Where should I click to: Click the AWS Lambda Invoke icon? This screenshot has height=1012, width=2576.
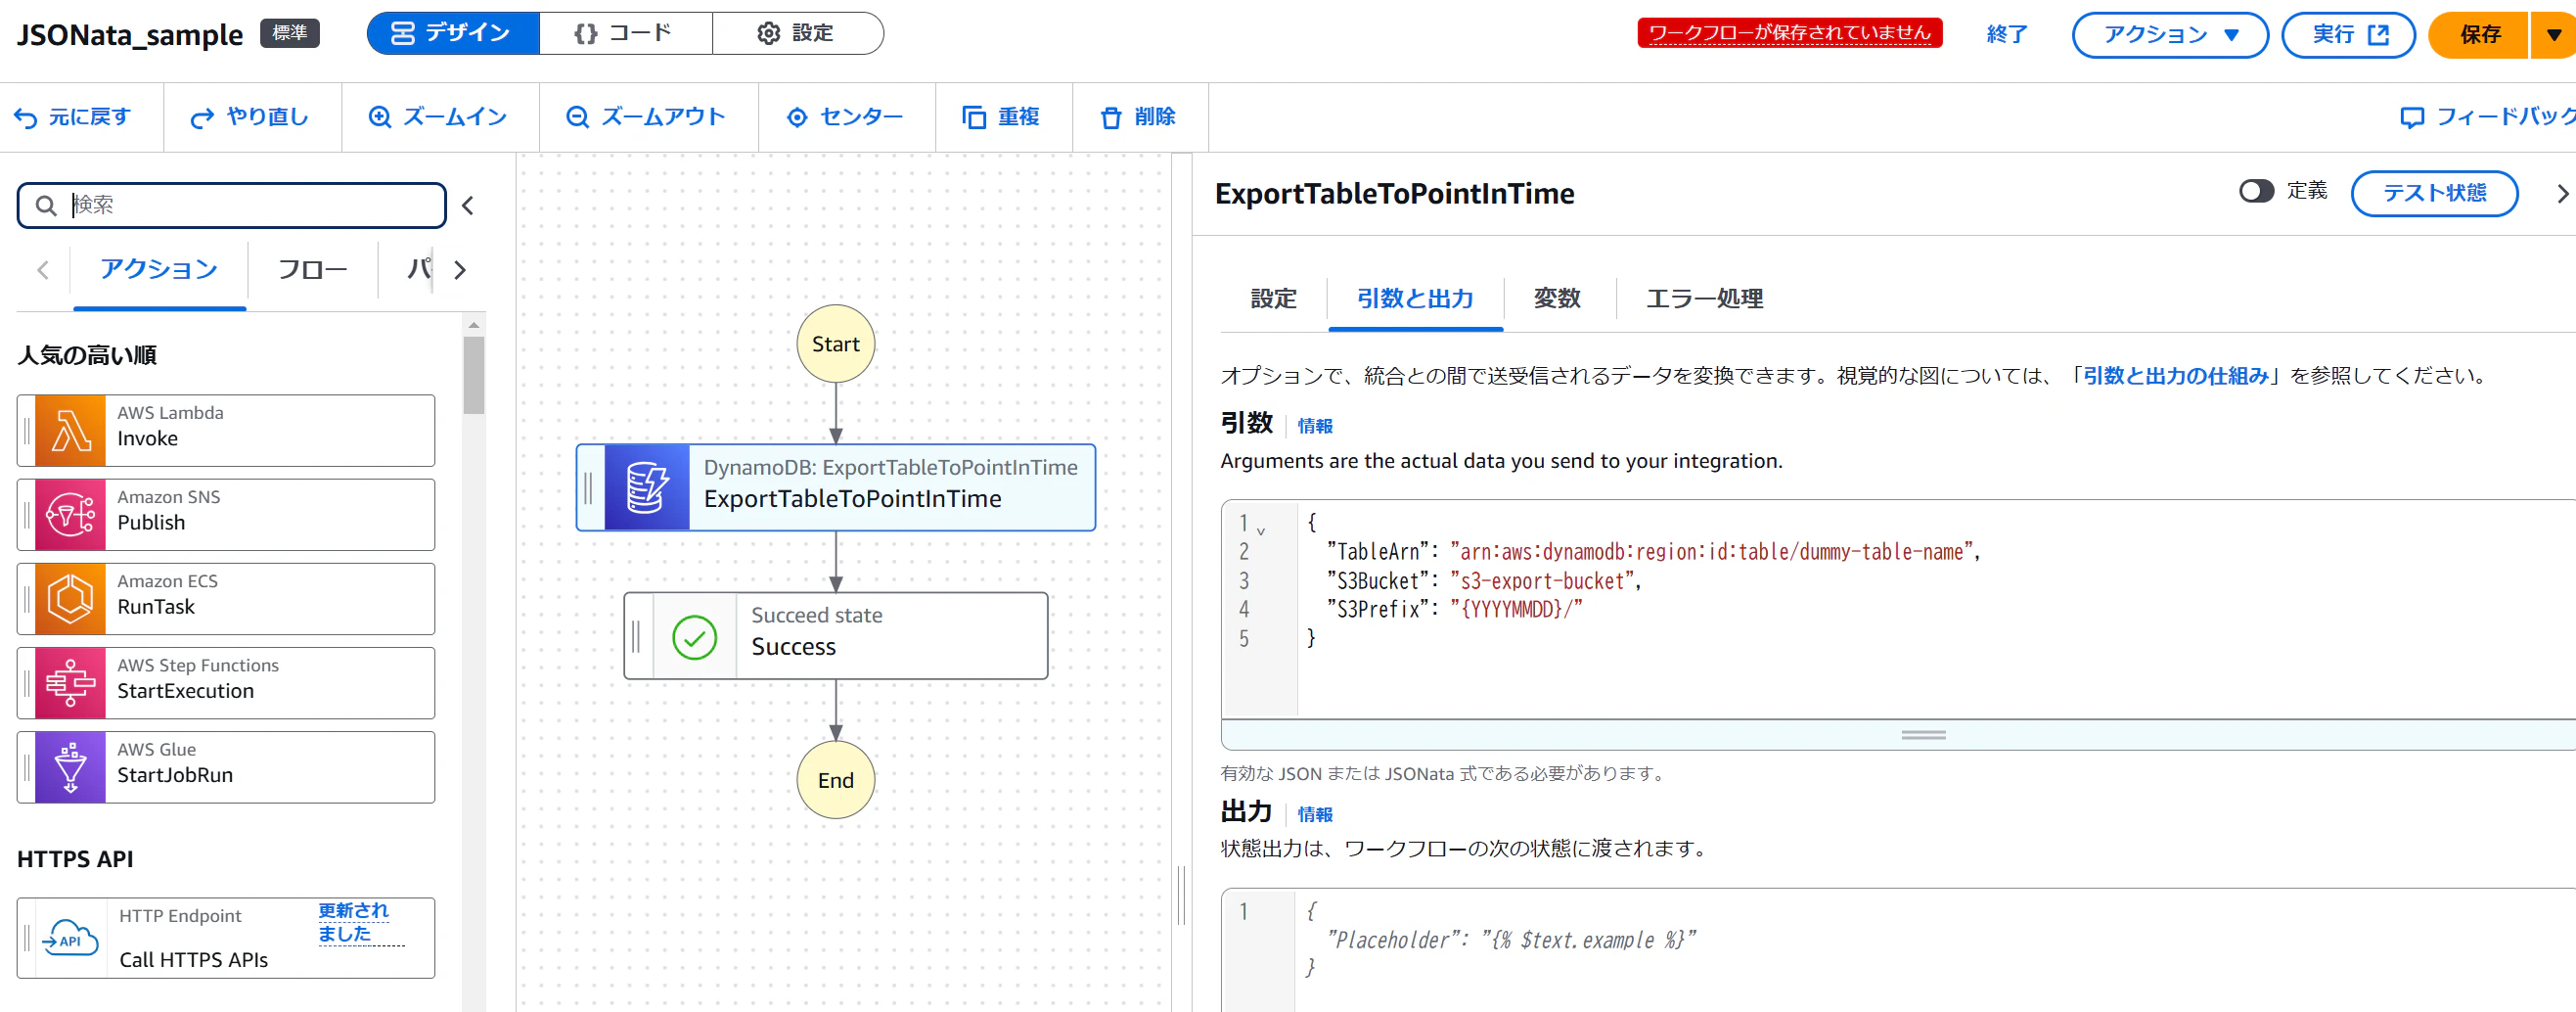pyautogui.click(x=70, y=431)
